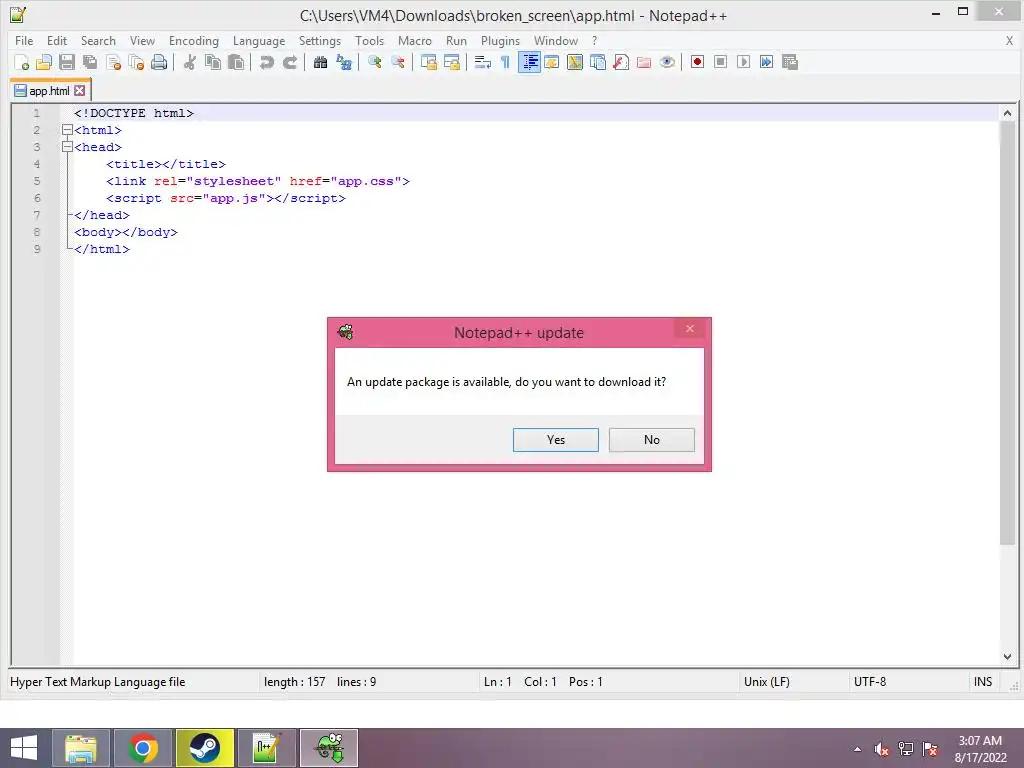Toggle the highlighted Indent Guide icon
1024x768 pixels.
(529, 62)
